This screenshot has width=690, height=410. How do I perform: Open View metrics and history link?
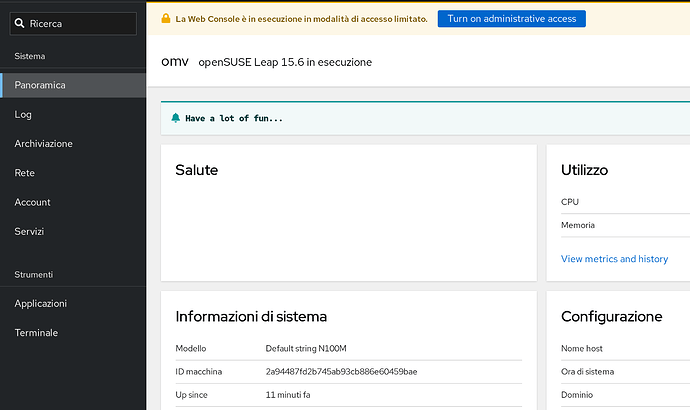[614, 259]
